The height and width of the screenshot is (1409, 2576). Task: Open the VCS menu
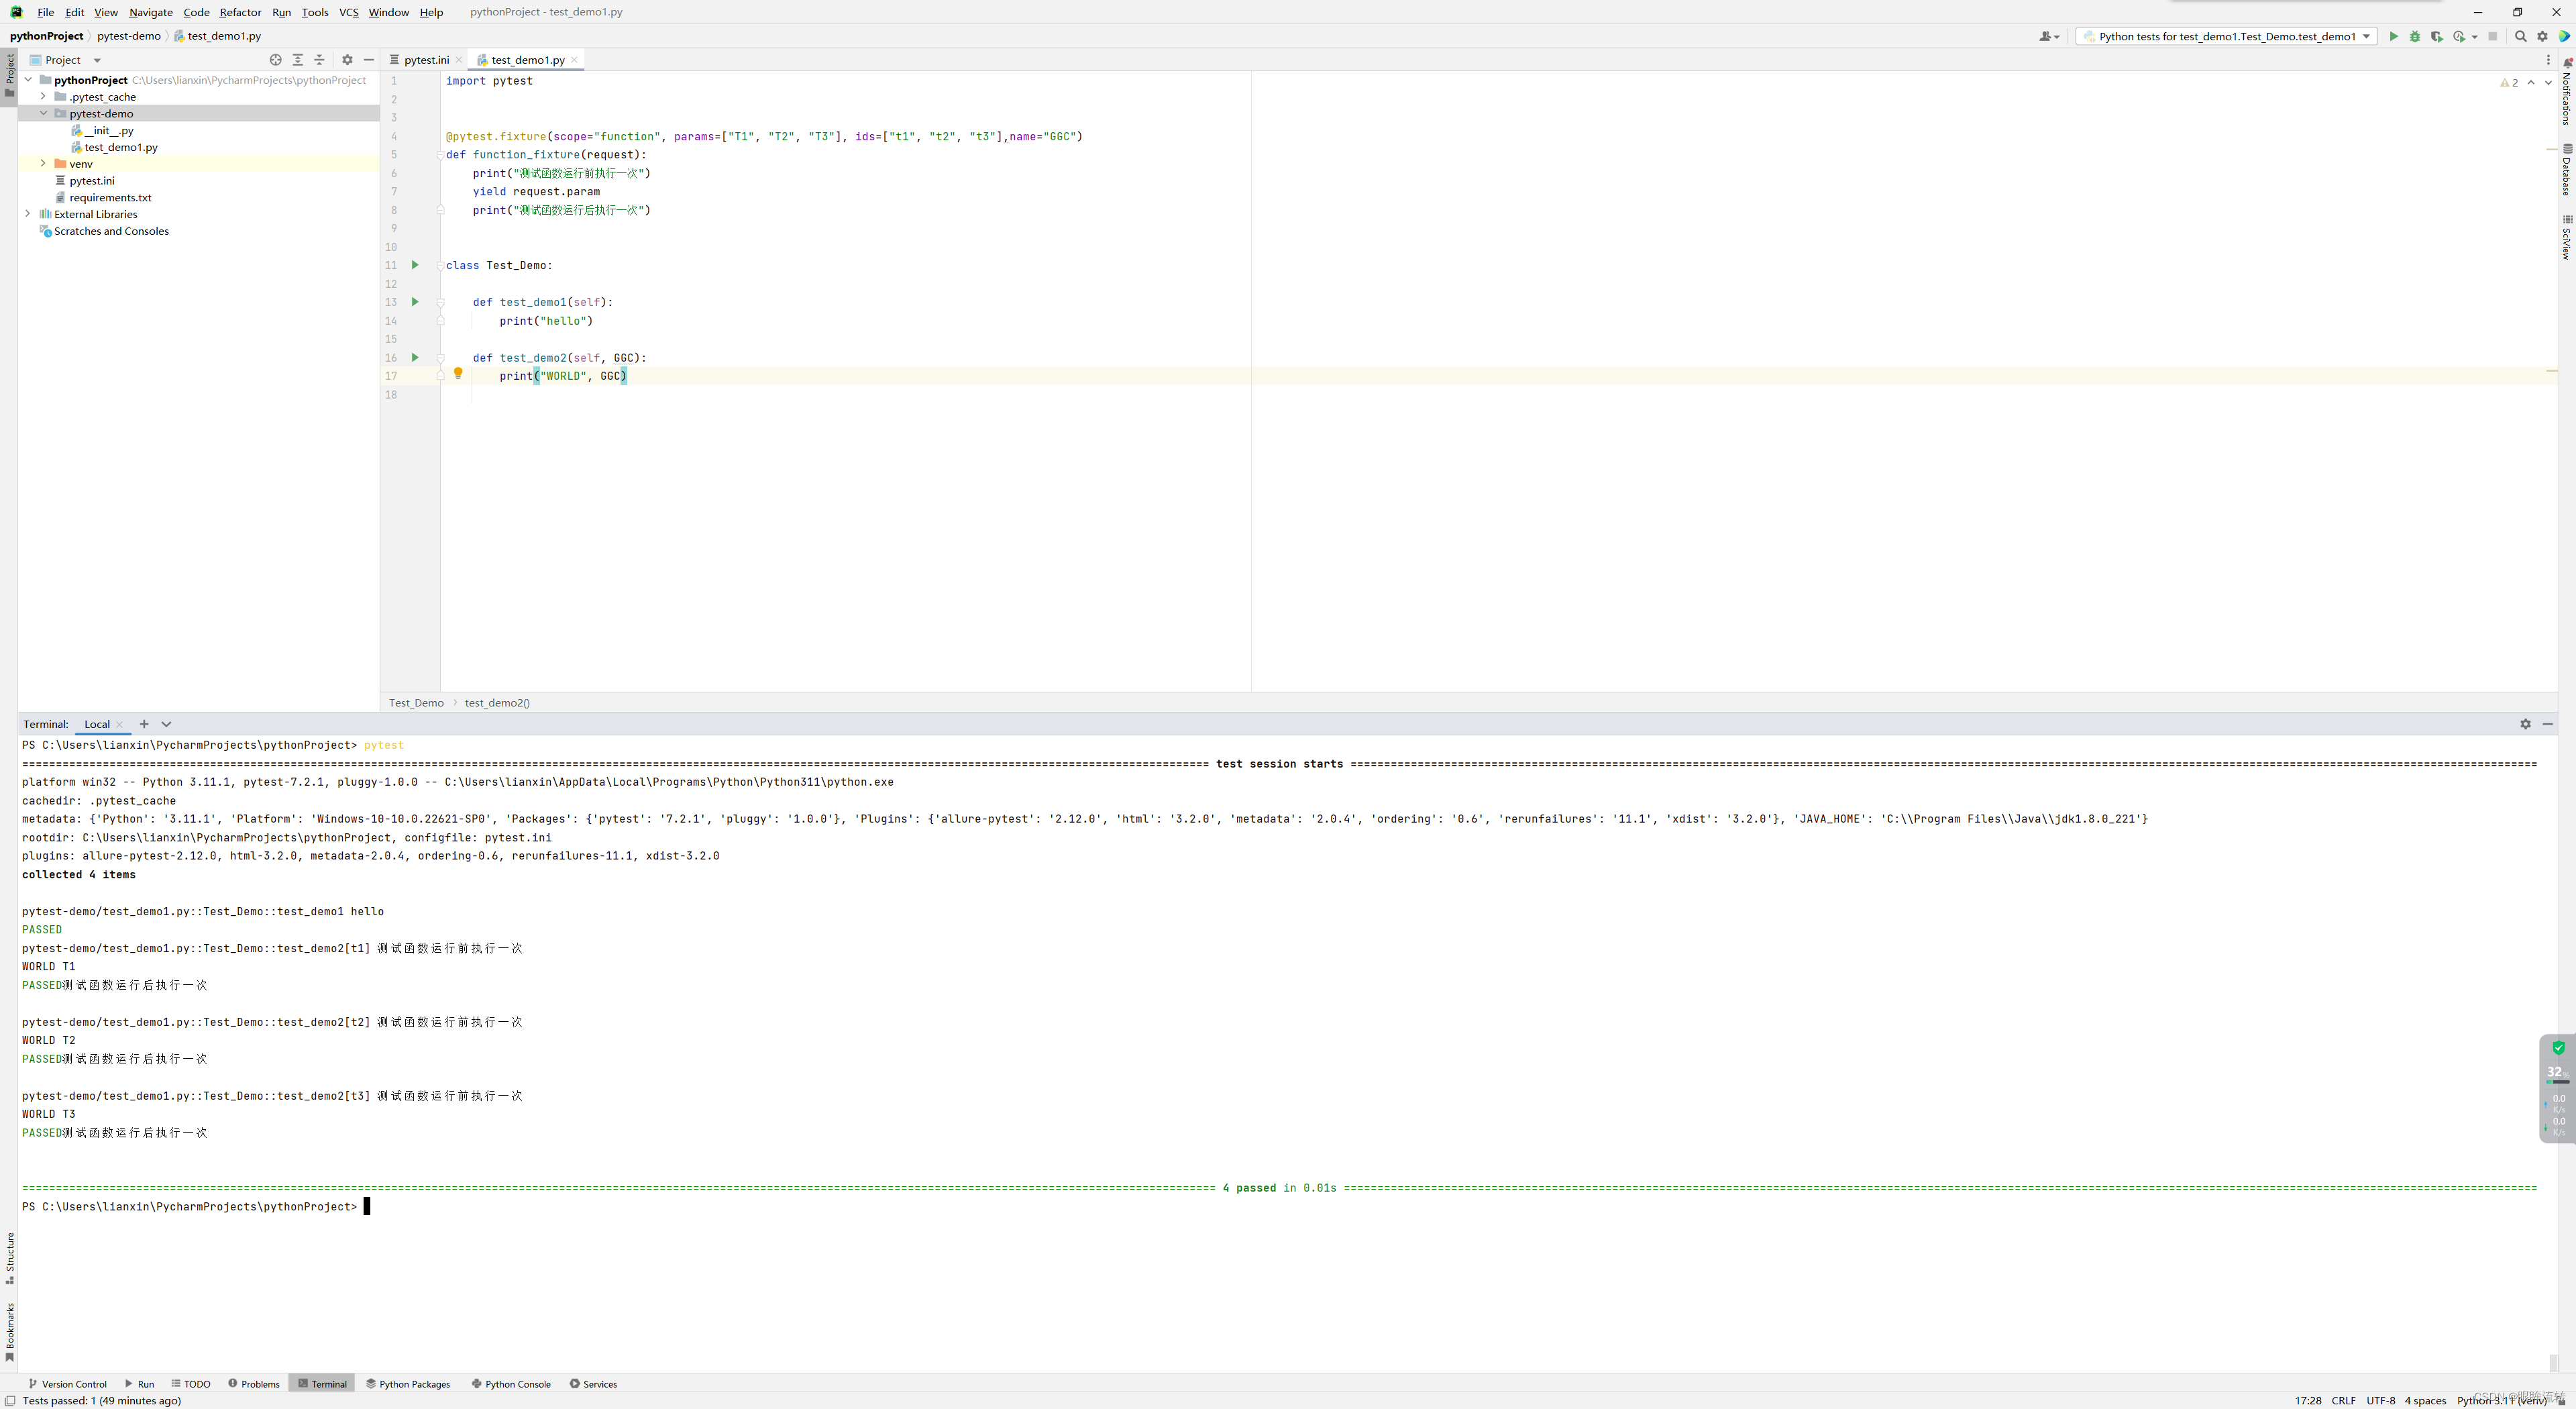(x=348, y=12)
